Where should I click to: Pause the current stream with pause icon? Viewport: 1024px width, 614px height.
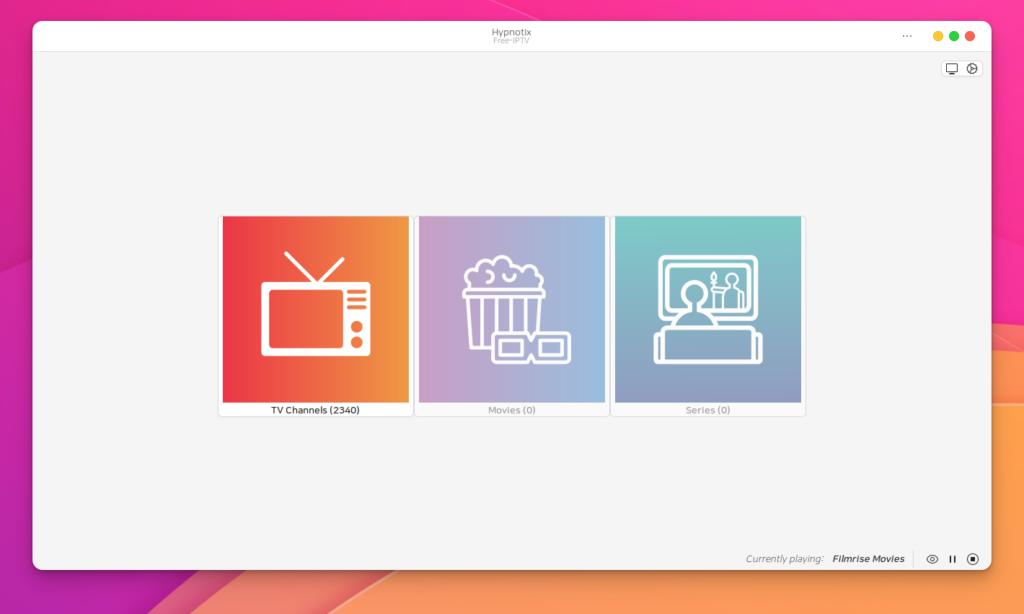(x=952, y=559)
